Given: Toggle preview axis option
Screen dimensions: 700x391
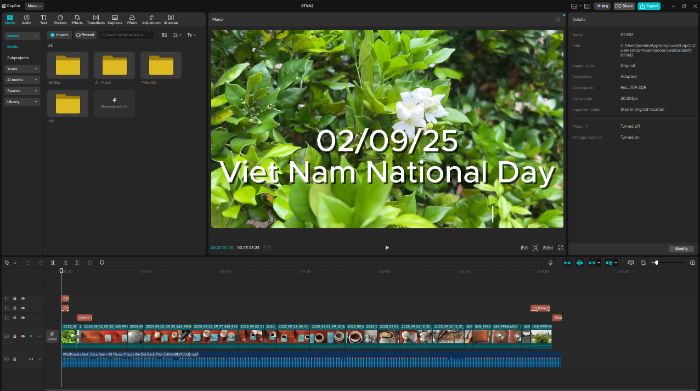Looking at the screenshot, I should [x=610, y=263].
